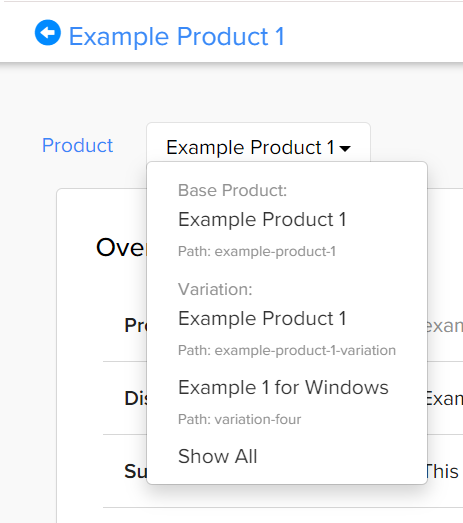463x523 pixels.
Task: Click the caret arrow beside the dropdown label
Action: click(345, 148)
